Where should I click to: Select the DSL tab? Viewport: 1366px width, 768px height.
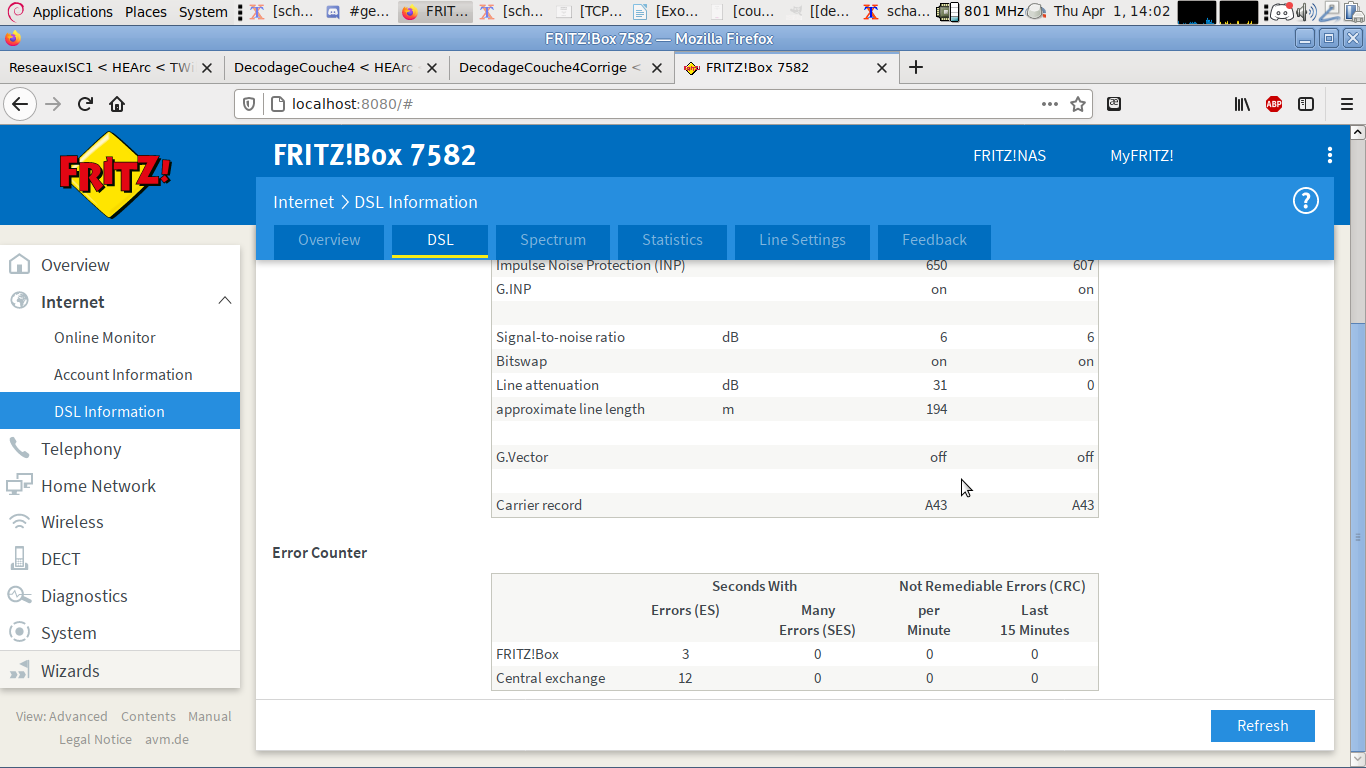[440, 240]
